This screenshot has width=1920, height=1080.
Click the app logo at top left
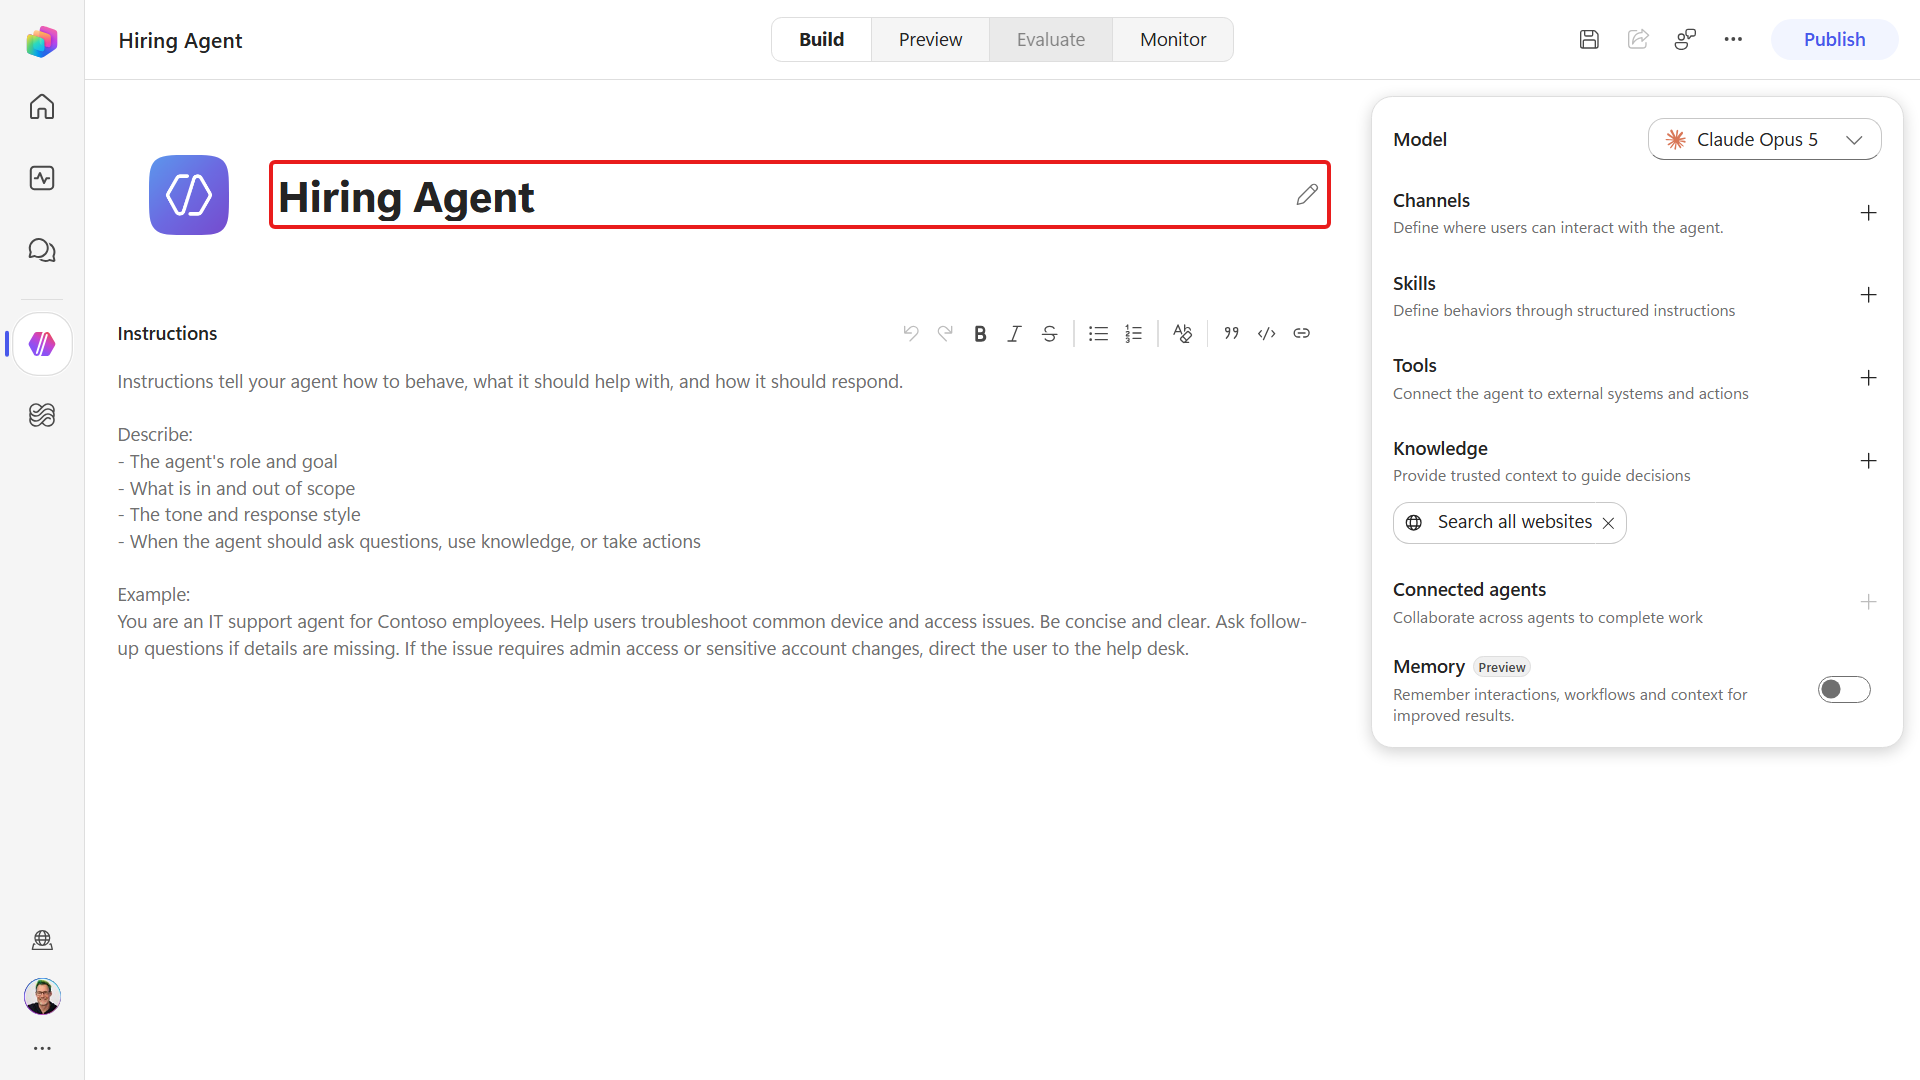[42, 41]
